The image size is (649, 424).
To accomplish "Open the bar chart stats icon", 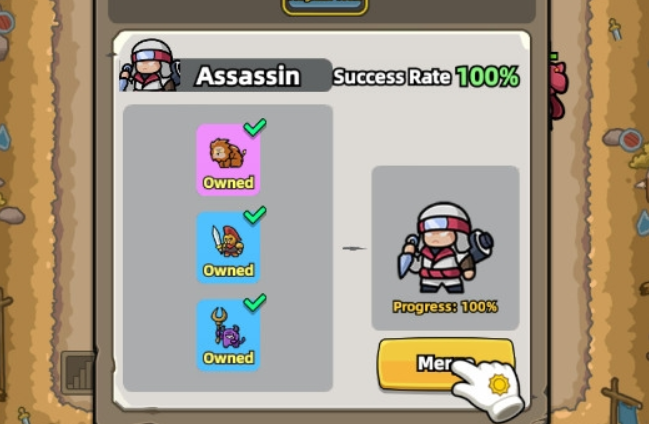I will click(x=79, y=373).
